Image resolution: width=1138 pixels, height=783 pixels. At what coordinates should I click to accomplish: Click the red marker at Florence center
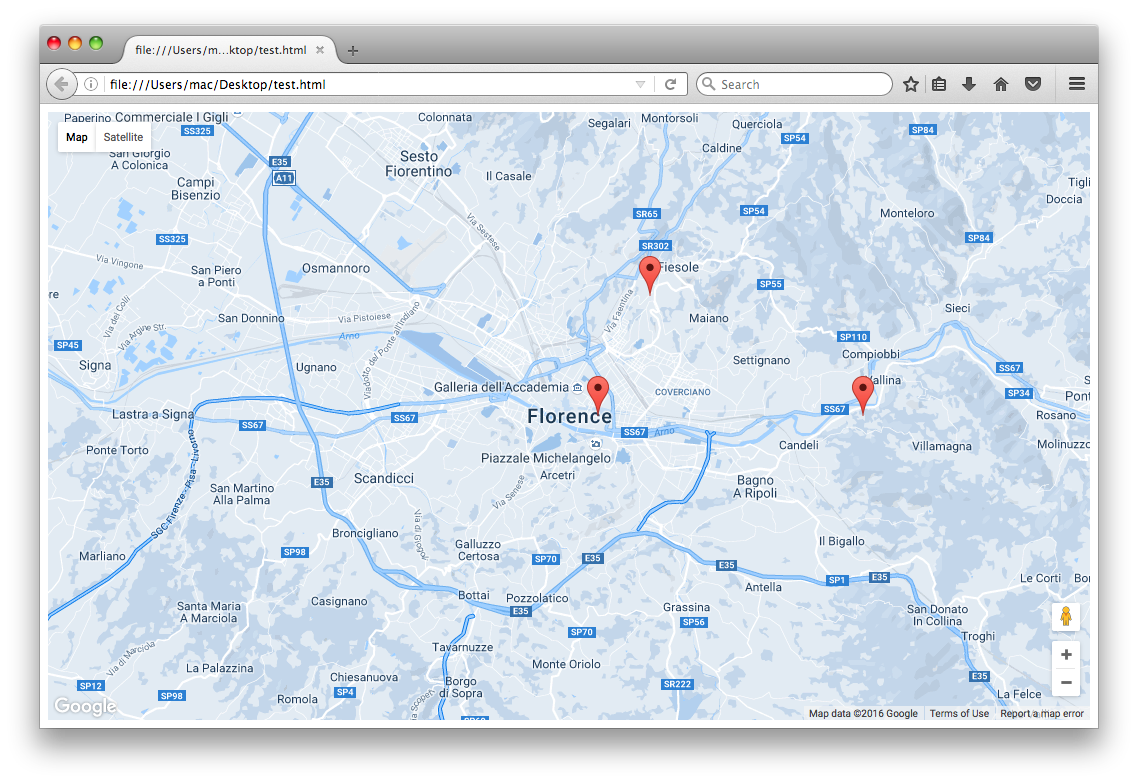(x=598, y=395)
